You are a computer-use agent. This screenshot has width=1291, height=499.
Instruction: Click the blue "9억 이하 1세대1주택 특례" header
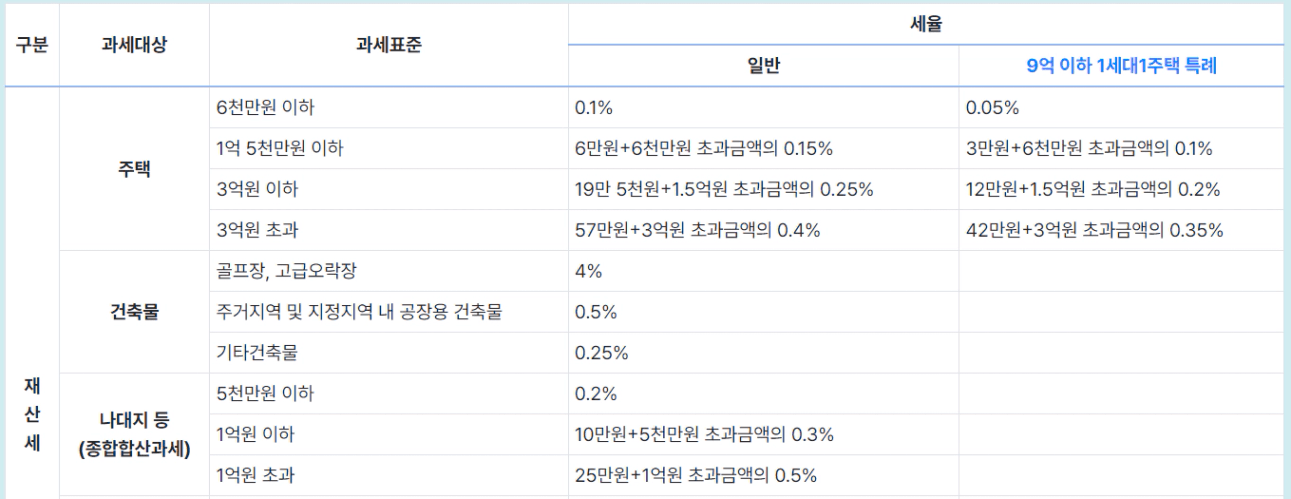(x=1121, y=66)
